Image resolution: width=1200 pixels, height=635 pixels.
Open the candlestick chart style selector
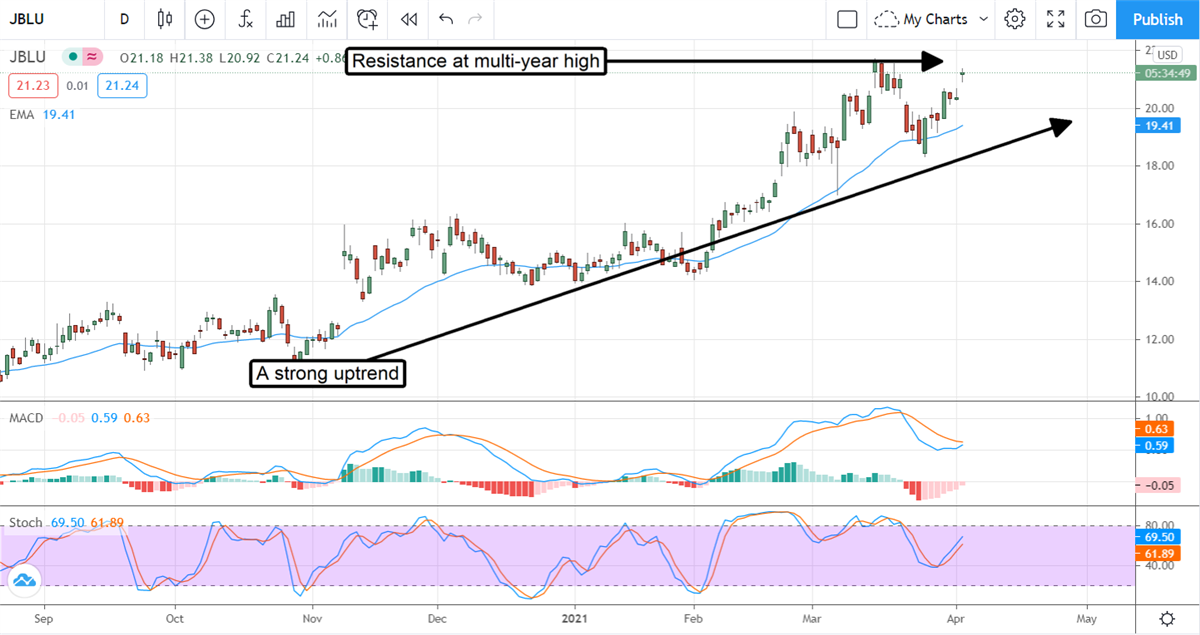165,19
